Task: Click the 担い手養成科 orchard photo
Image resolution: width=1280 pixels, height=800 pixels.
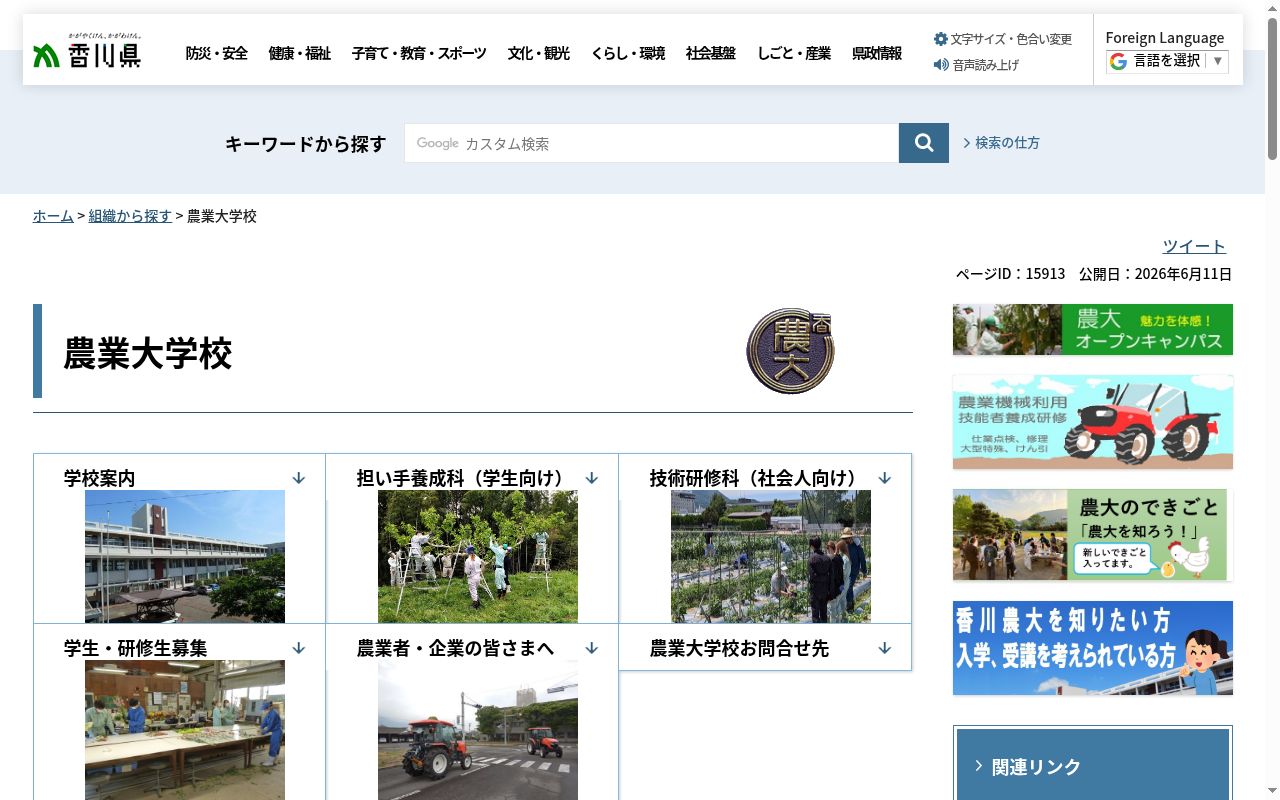Action: tap(478, 556)
